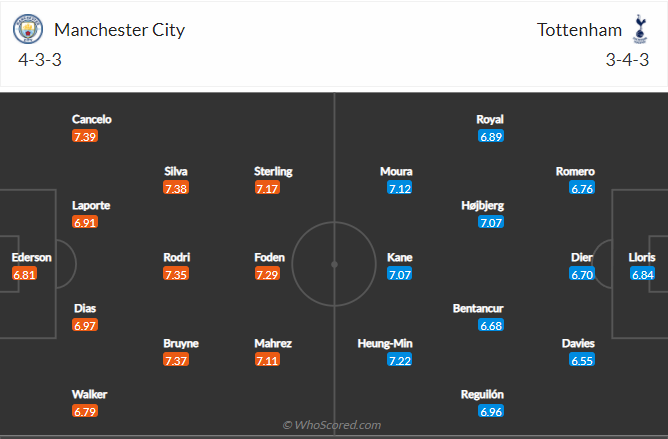Select player Kane on the pitch

pyautogui.click(x=399, y=257)
